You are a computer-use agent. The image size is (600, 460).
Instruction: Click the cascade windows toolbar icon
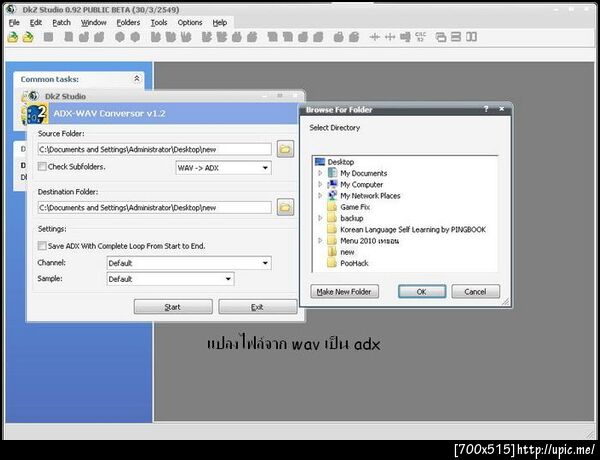point(440,37)
